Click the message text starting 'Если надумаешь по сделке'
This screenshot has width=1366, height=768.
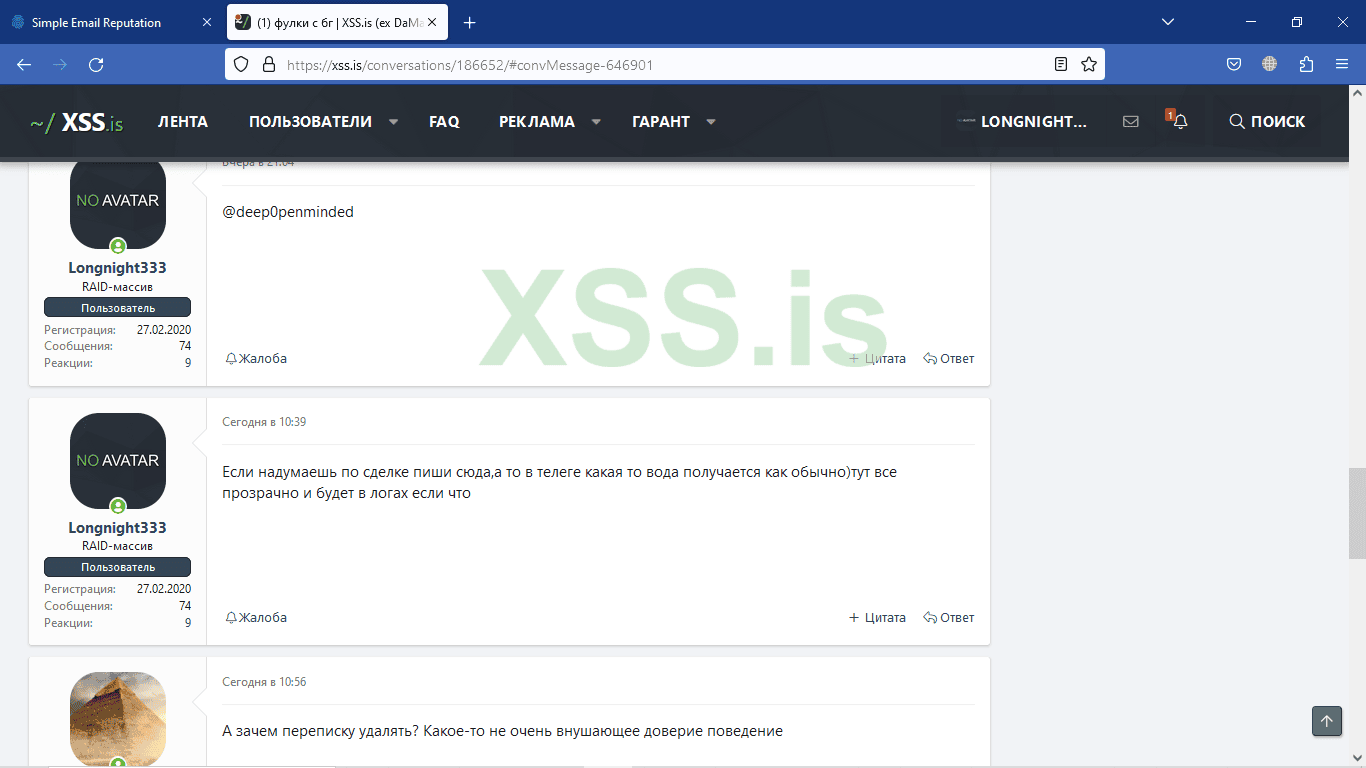click(x=559, y=482)
